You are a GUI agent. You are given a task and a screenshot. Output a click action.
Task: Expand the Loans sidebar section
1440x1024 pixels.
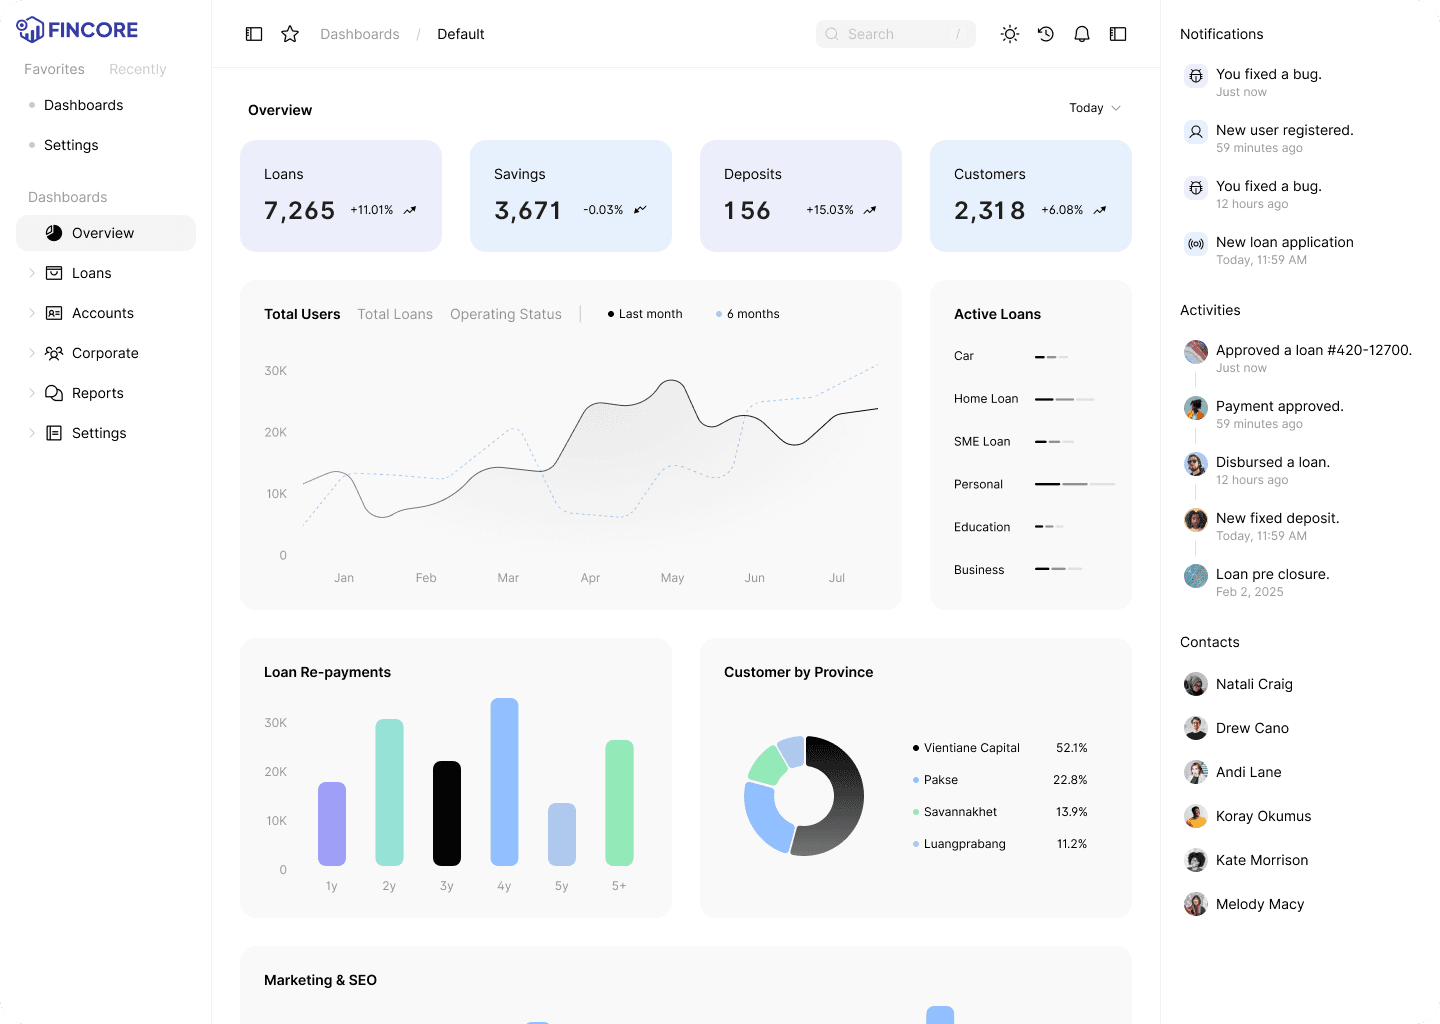(32, 272)
